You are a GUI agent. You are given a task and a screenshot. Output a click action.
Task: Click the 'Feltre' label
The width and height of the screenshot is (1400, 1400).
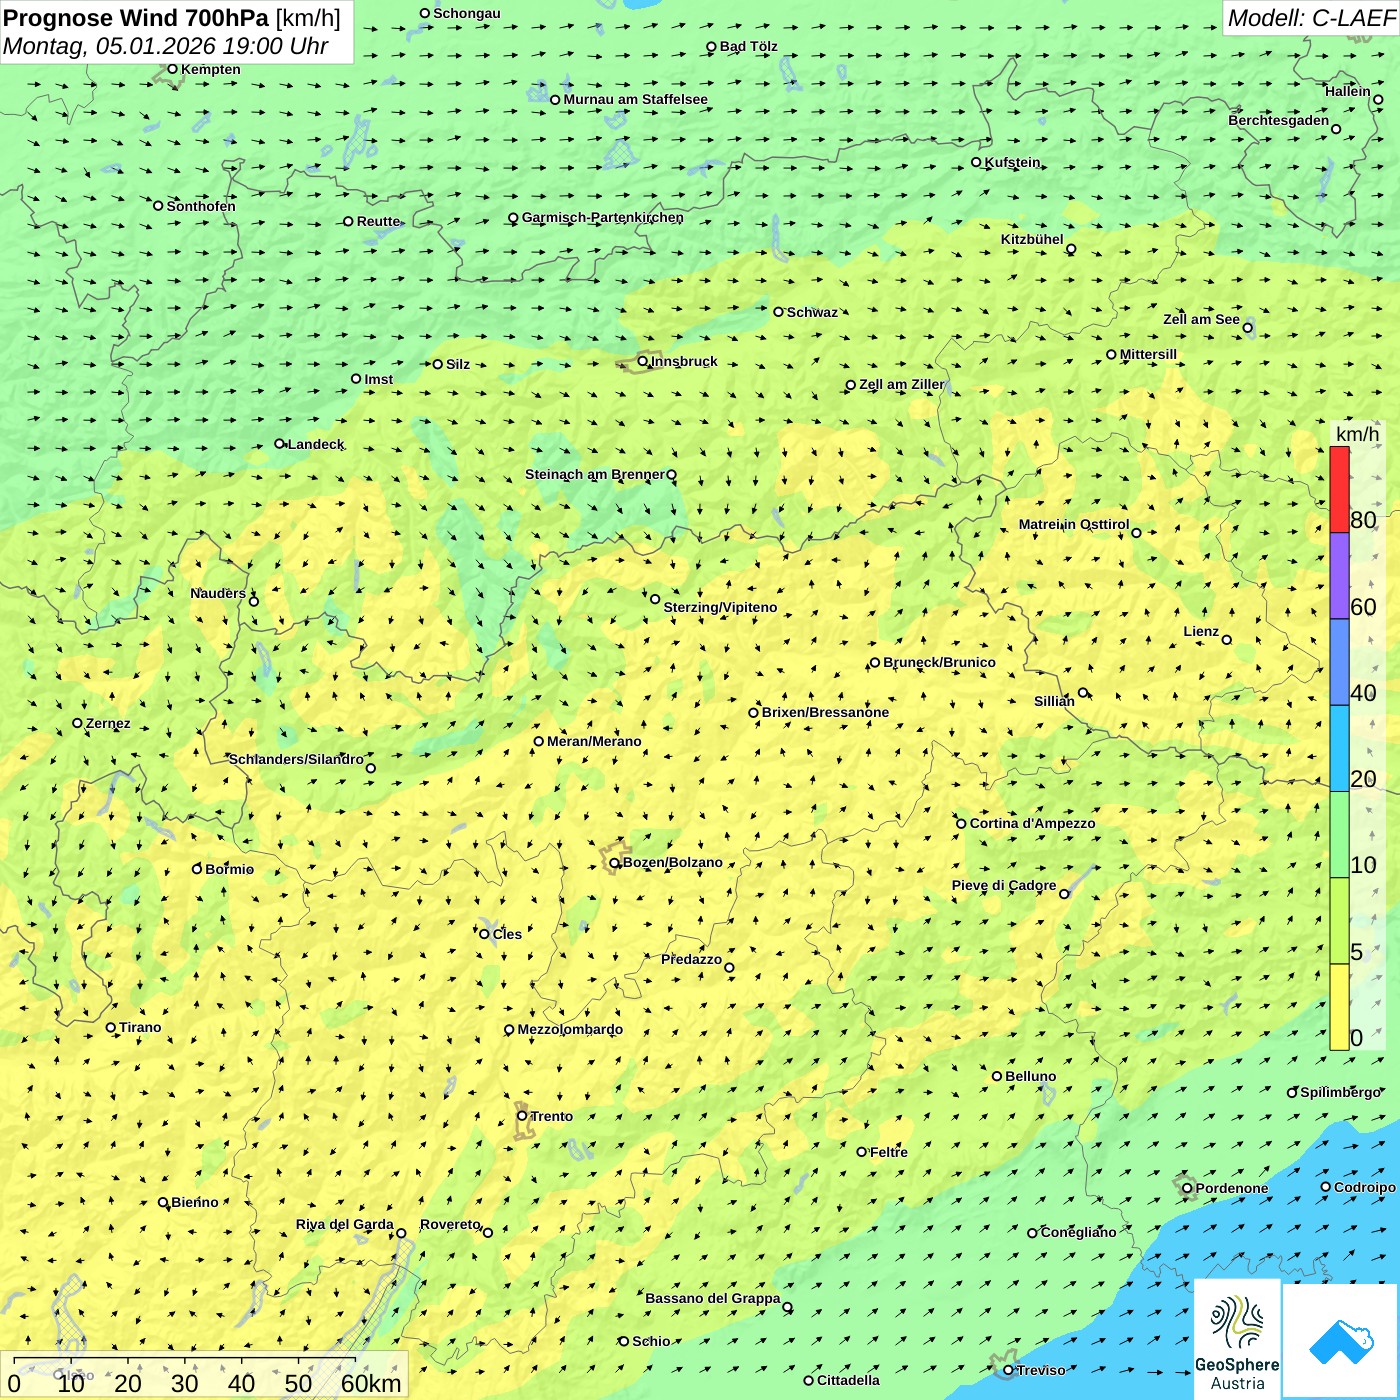(889, 1152)
